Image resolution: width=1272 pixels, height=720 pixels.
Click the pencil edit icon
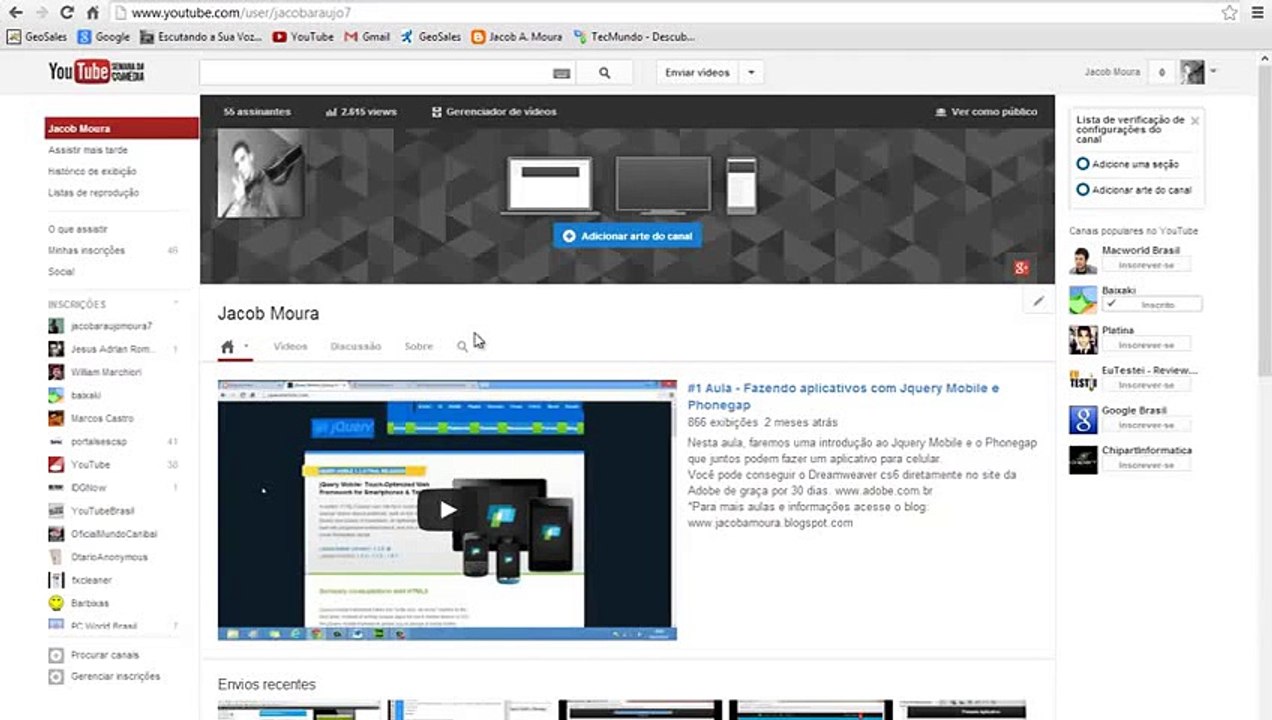pyautogui.click(x=1038, y=301)
